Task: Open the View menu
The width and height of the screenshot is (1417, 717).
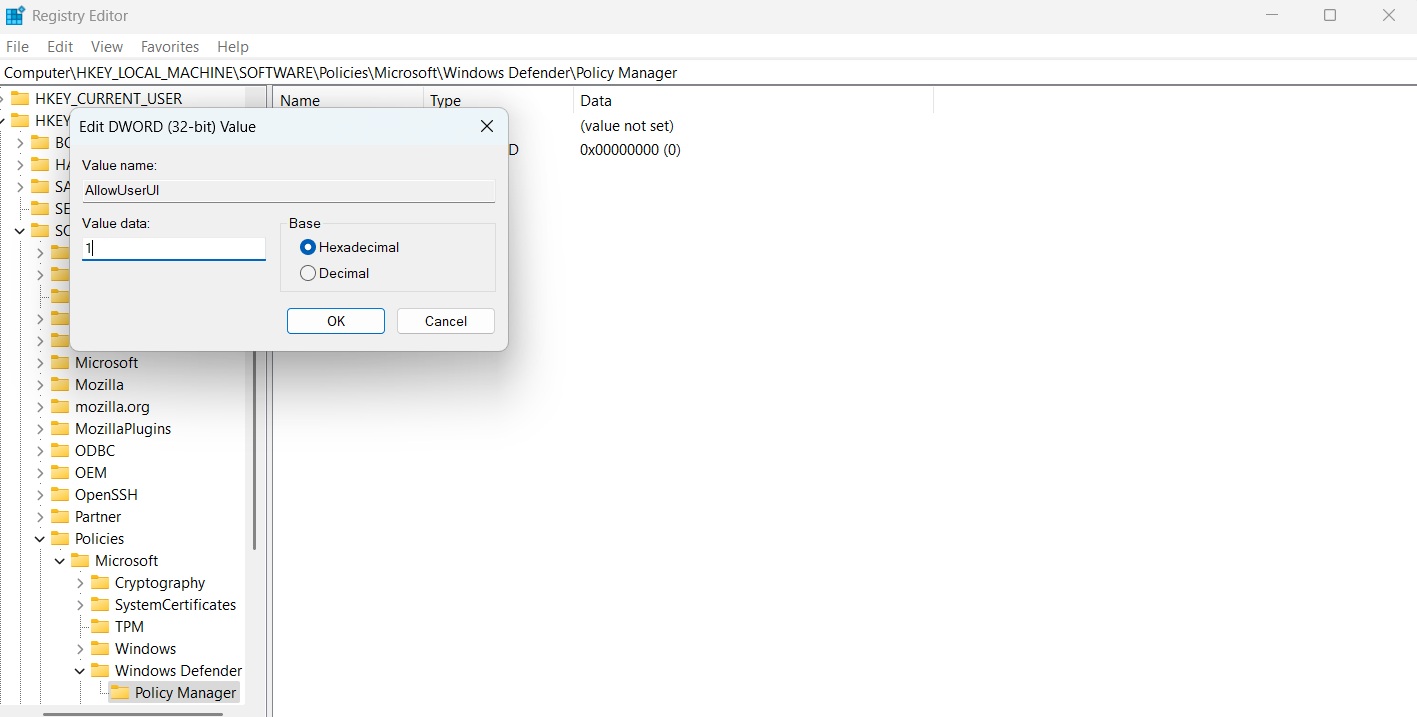Action: click(107, 46)
